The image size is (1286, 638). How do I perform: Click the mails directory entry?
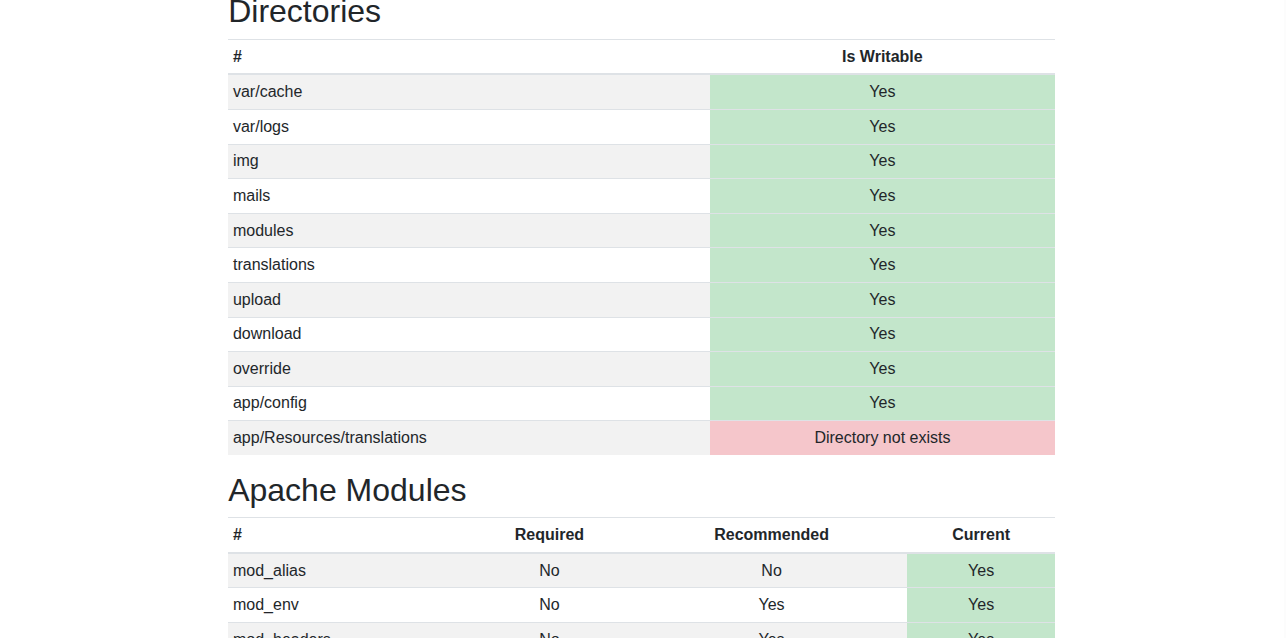(251, 196)
